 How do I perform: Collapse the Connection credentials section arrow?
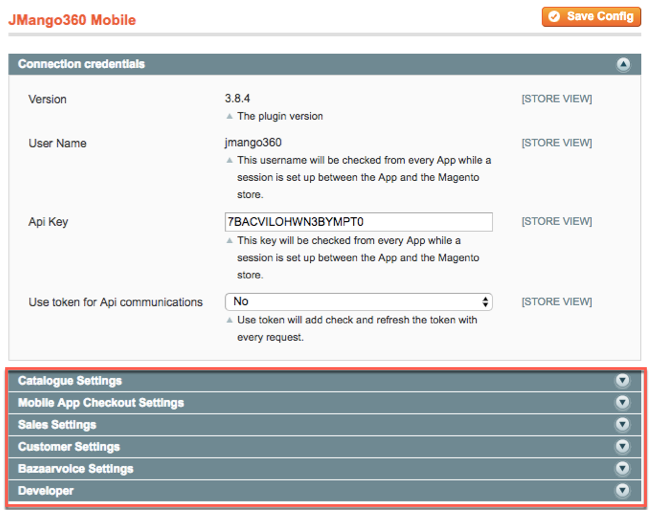coord(623,64)
